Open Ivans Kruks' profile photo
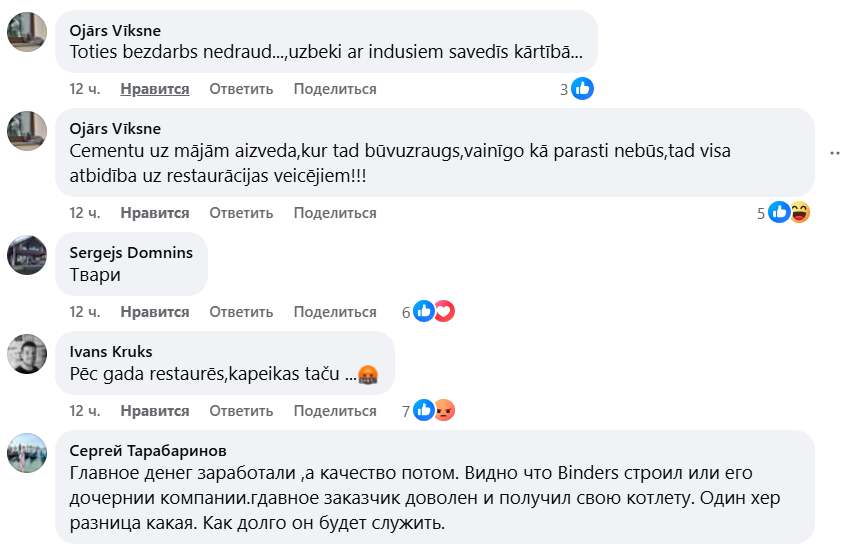841x545 pixels. point(27,353)
